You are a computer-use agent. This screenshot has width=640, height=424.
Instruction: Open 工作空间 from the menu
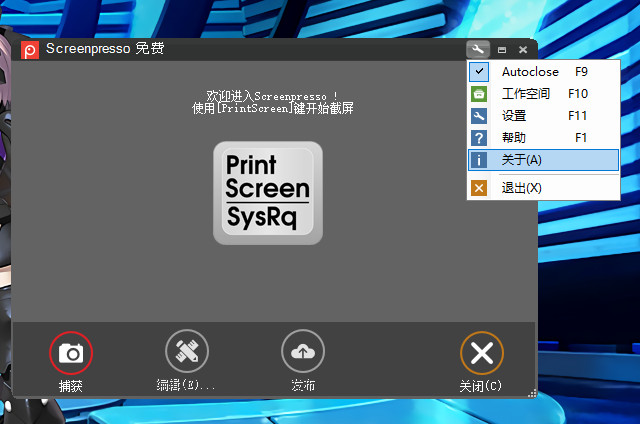click(x=544, y=94)
